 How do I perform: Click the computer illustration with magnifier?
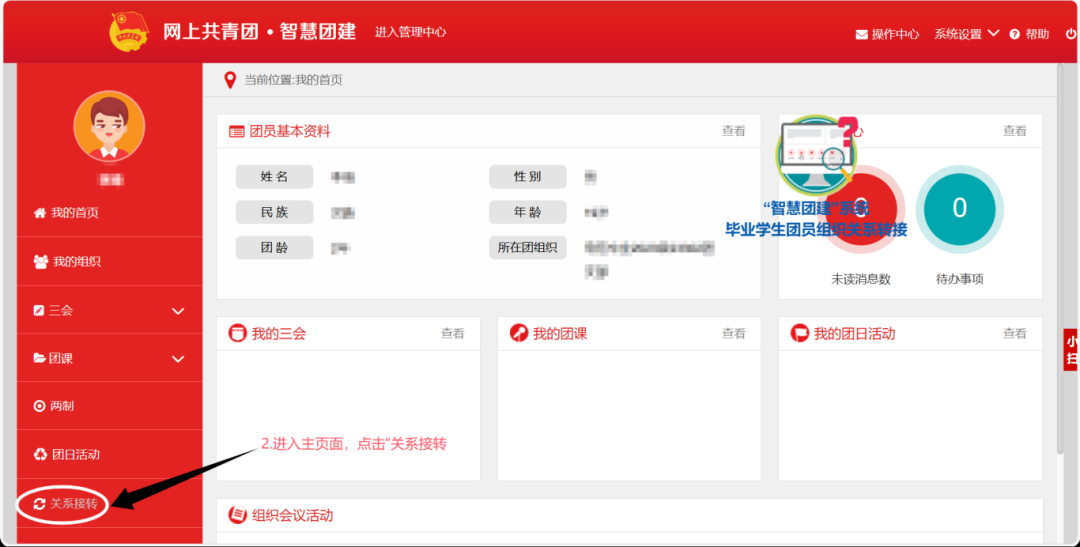(x=818, y=155)
